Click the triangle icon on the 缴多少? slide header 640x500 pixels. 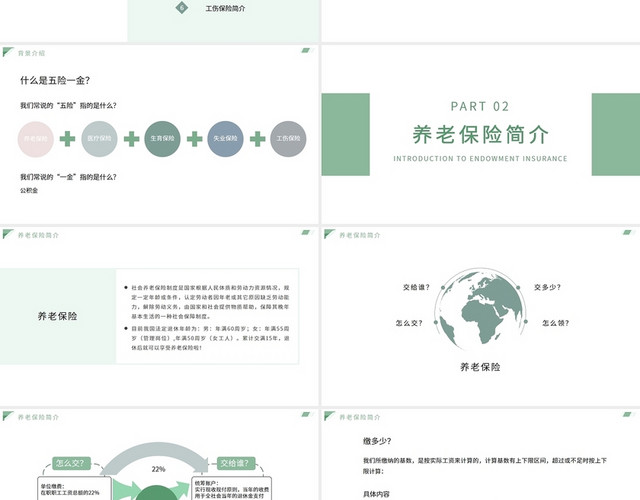329,416
